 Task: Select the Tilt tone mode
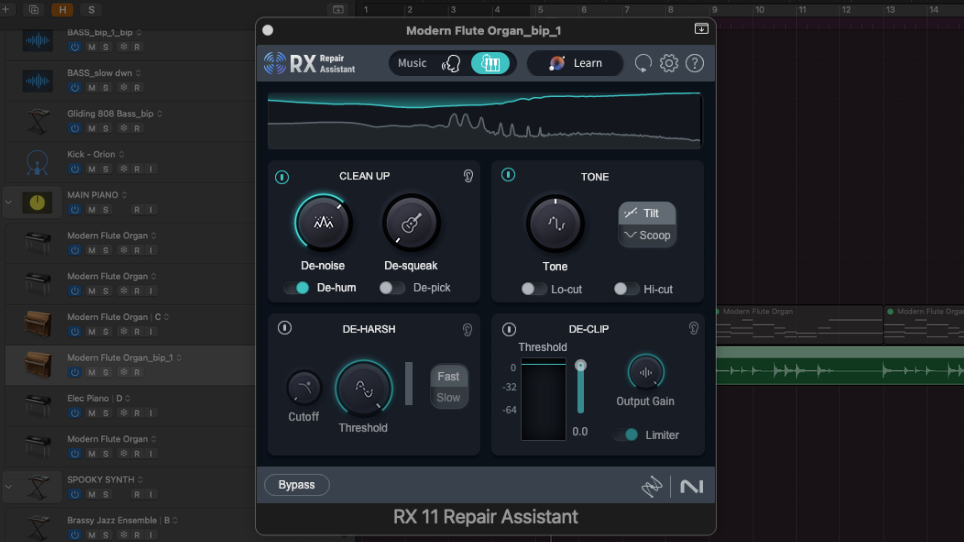coord(647,213)
